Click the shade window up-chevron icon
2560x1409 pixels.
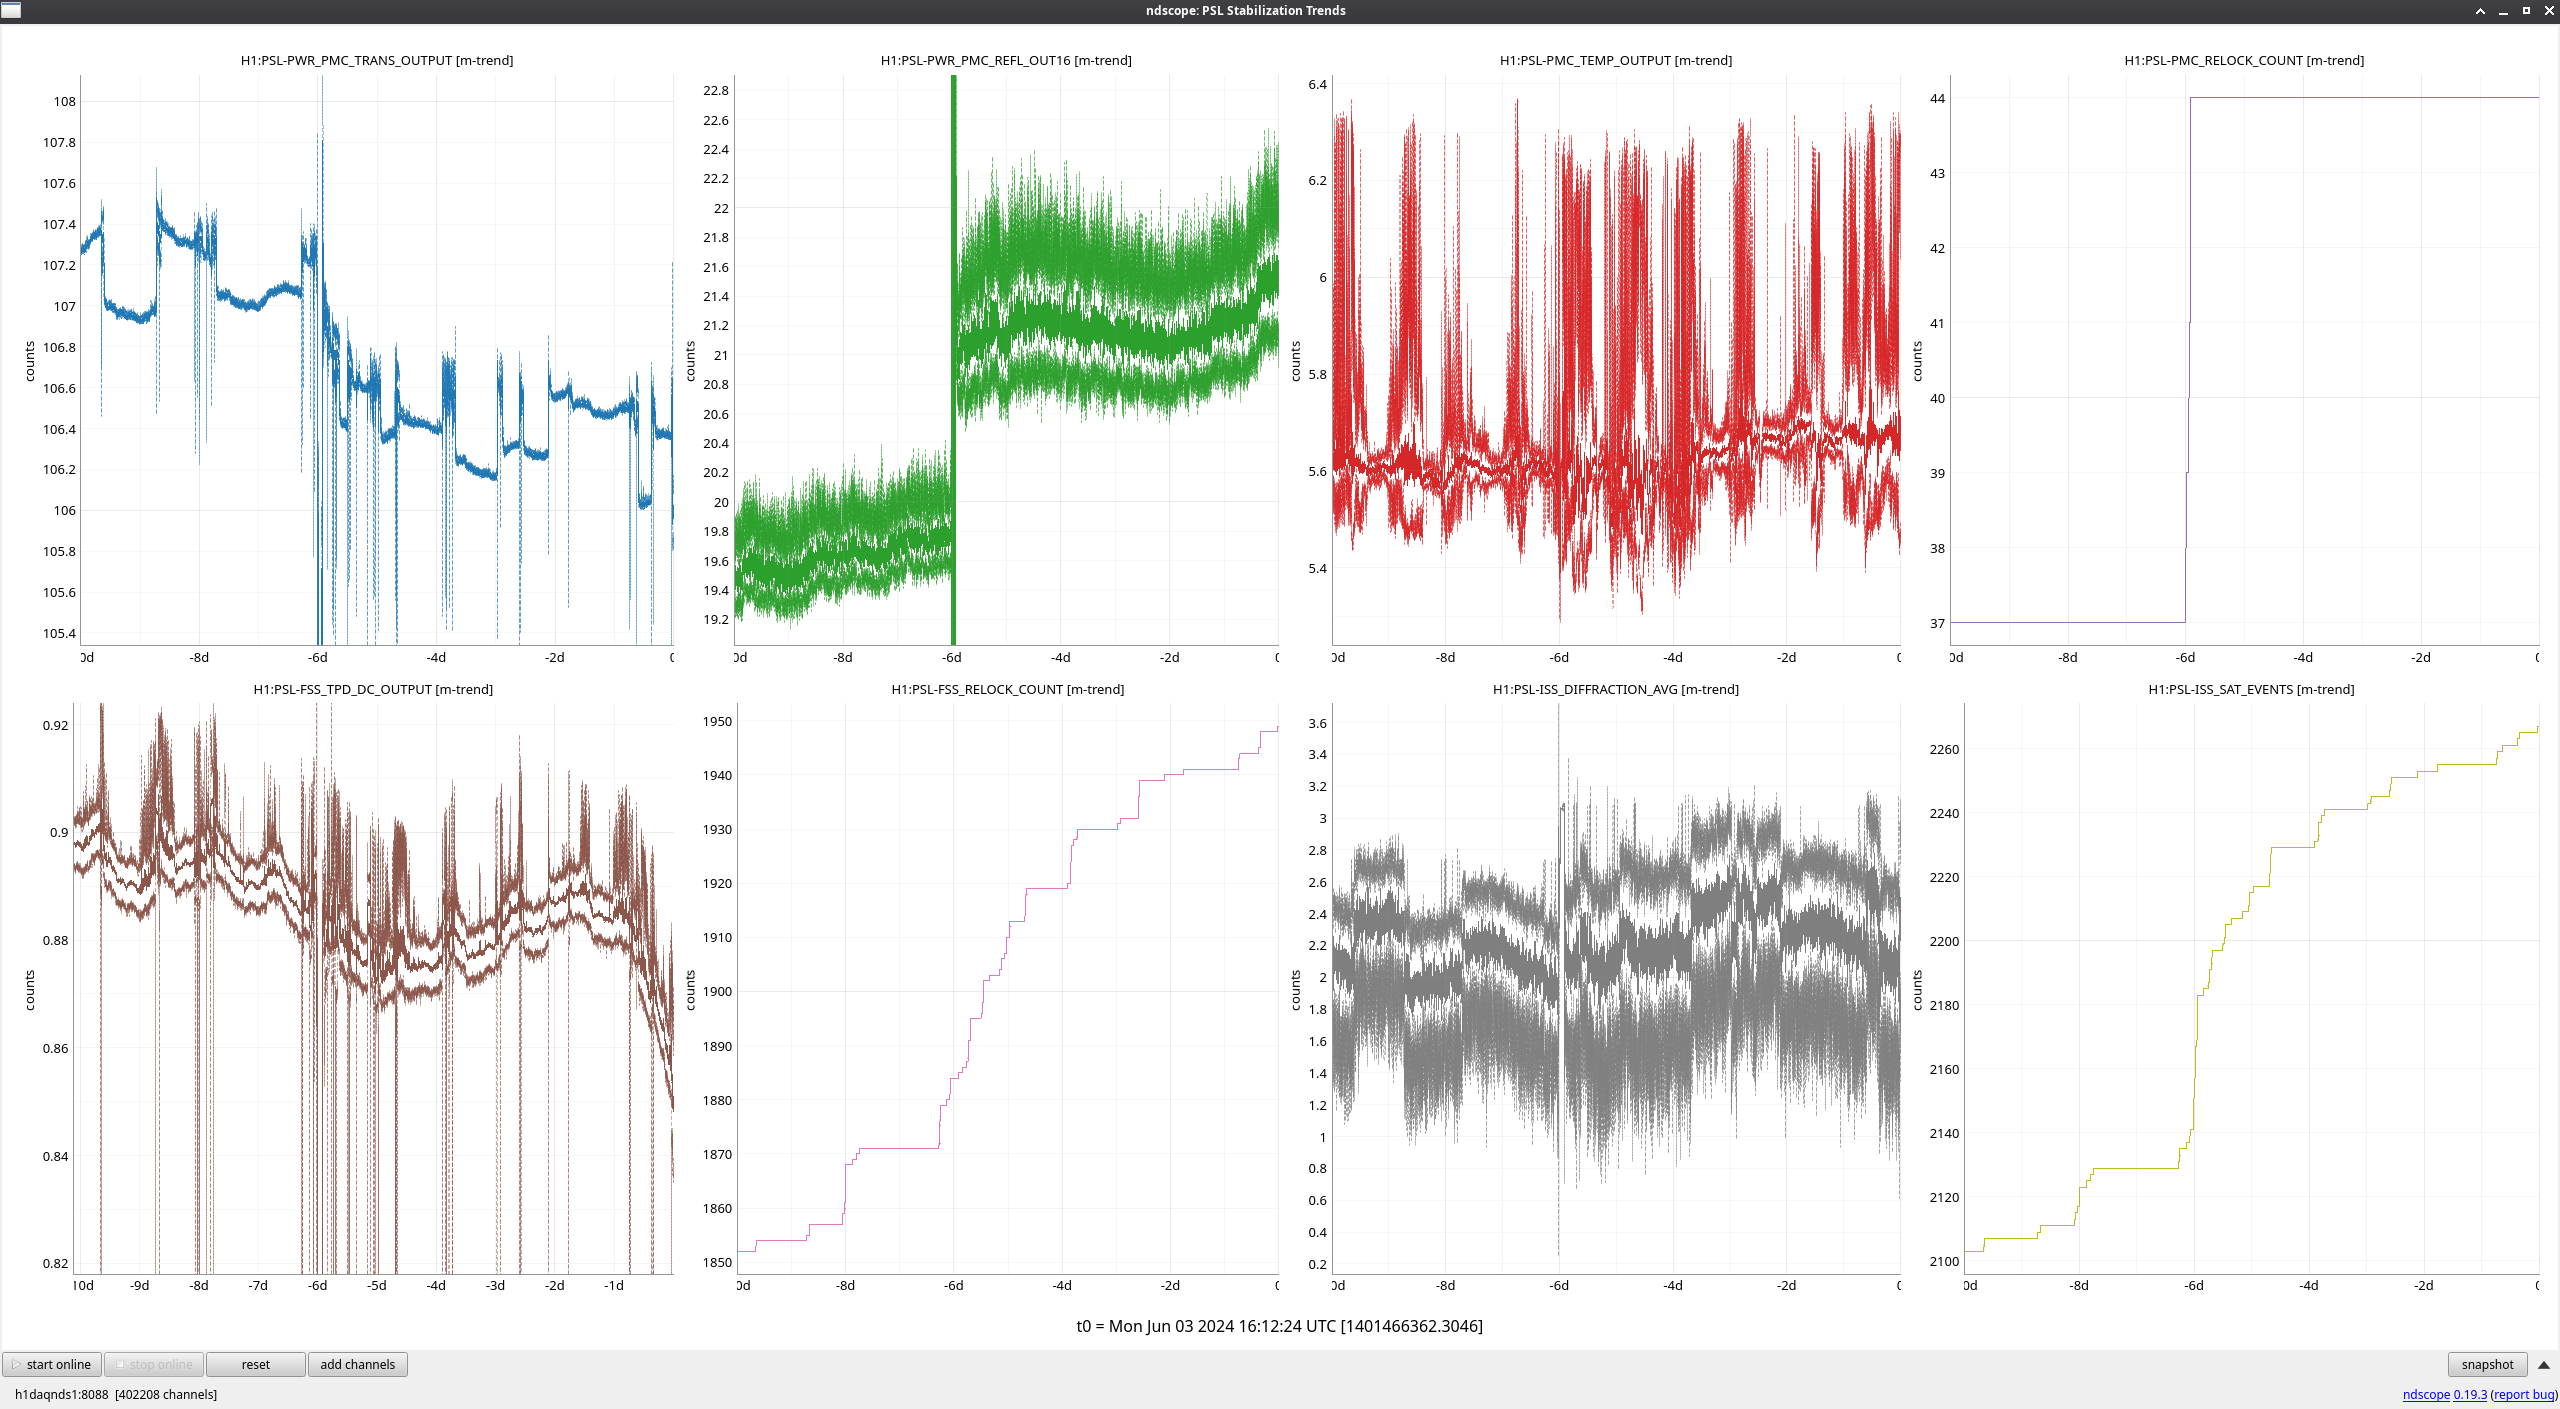[2480, 11]
